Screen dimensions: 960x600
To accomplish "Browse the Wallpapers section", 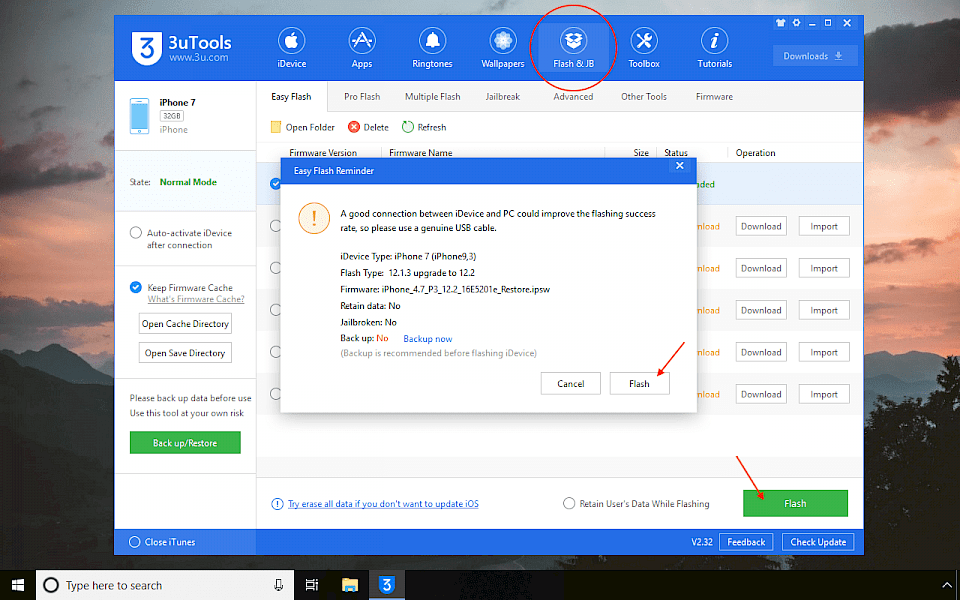I will tap(503, 48).
